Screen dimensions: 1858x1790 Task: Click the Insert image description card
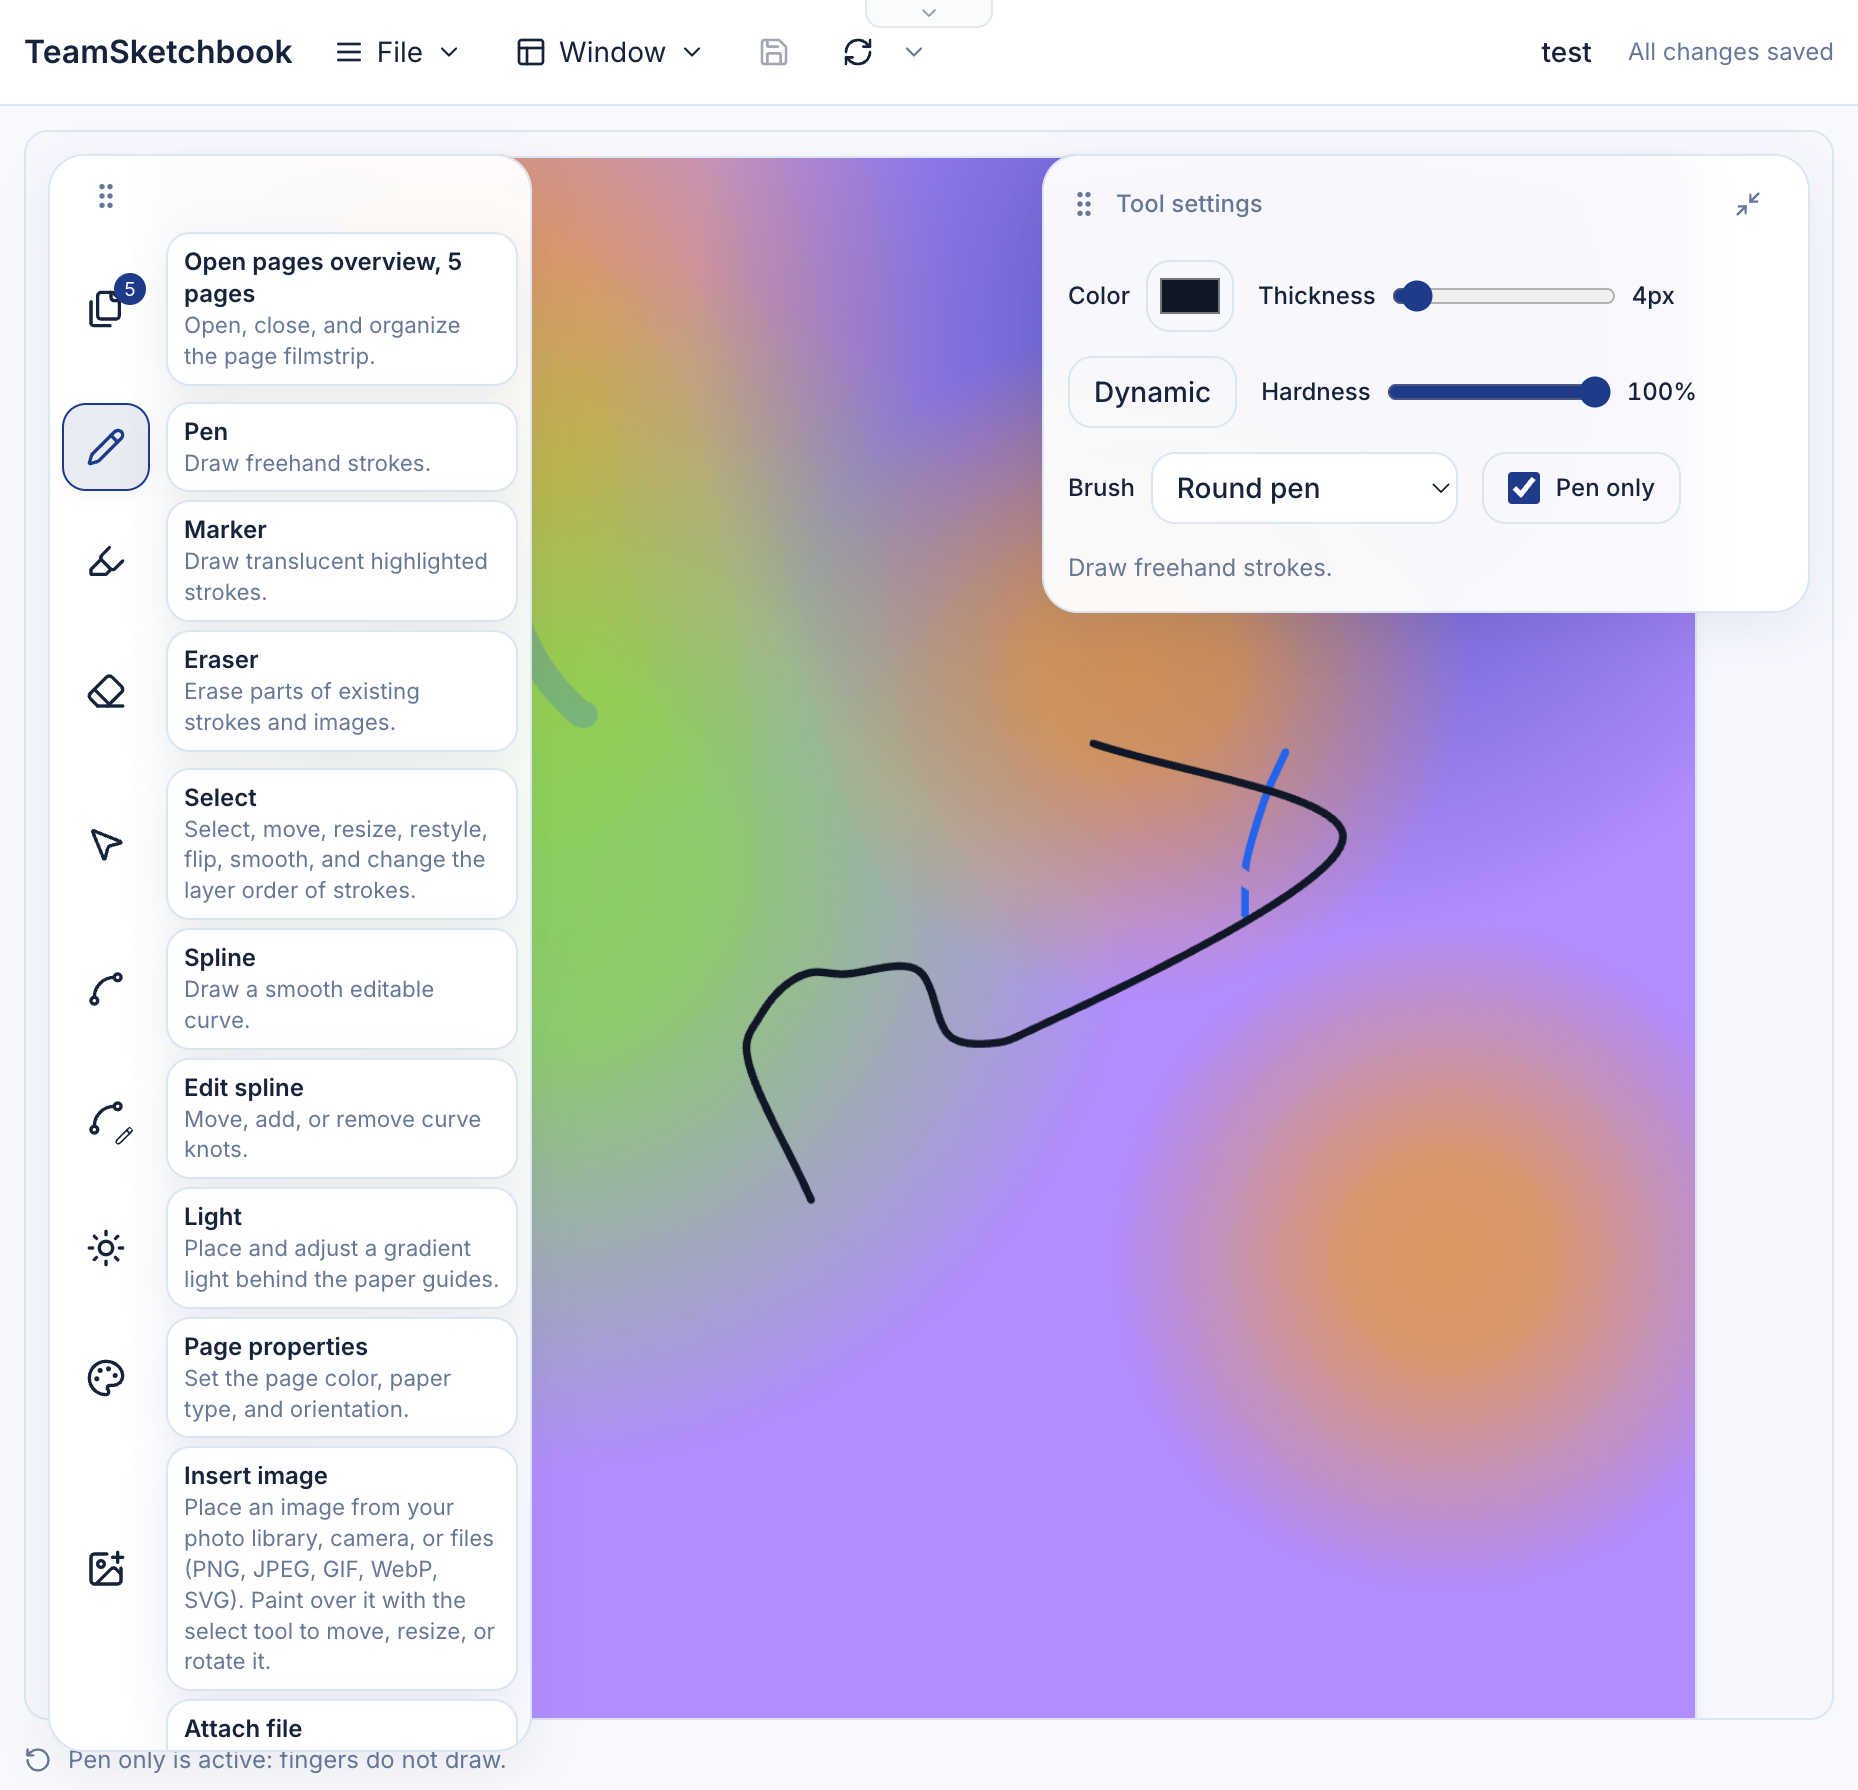(342, 1568)
